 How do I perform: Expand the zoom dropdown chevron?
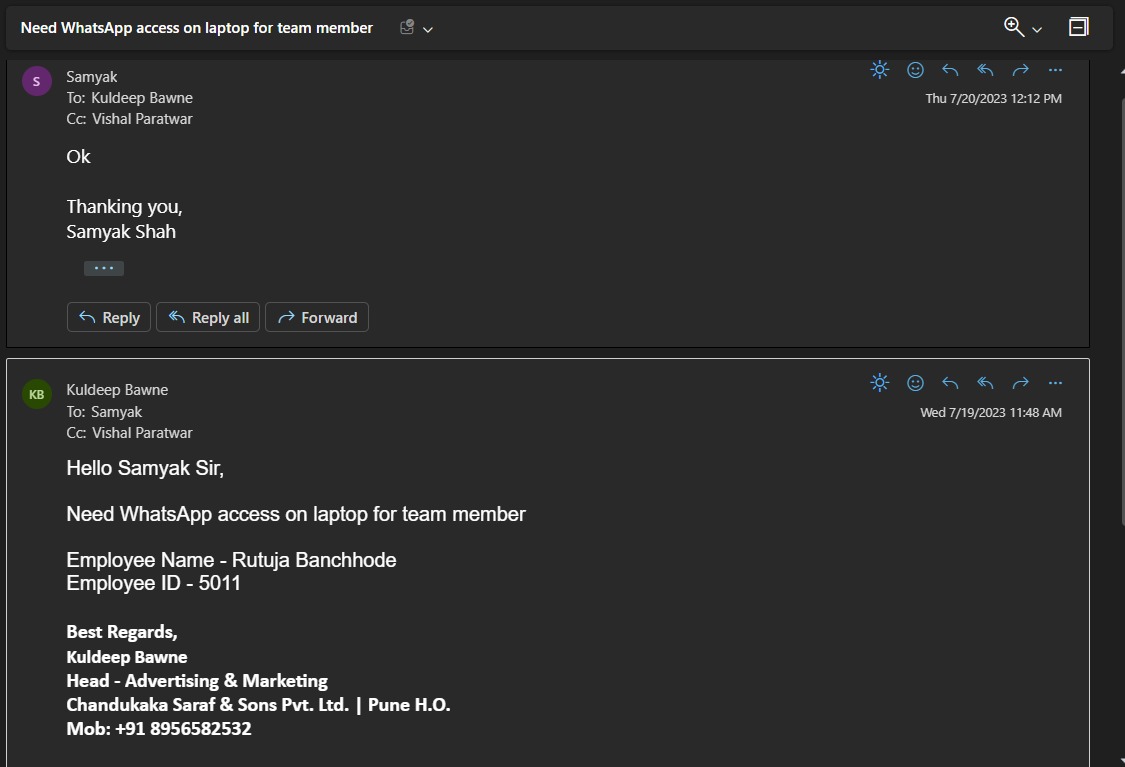tap(1037, 29)
